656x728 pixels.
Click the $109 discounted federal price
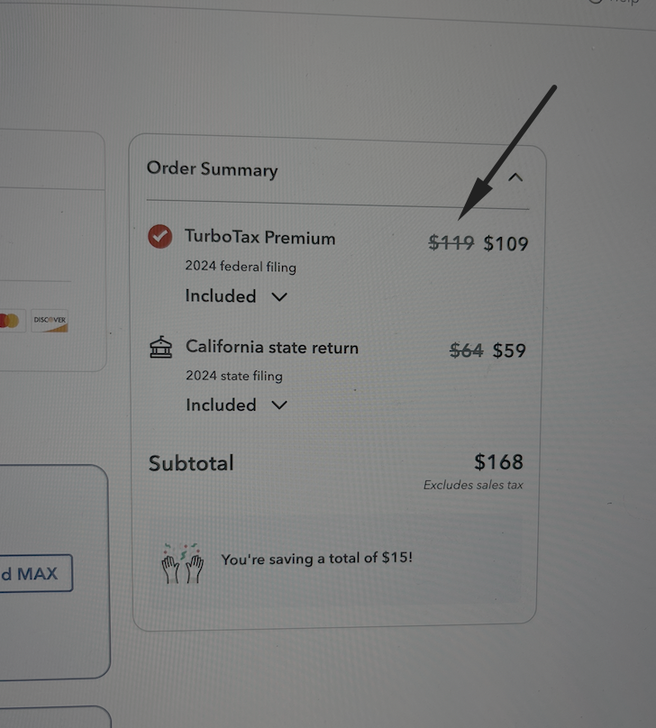[506, 243]
